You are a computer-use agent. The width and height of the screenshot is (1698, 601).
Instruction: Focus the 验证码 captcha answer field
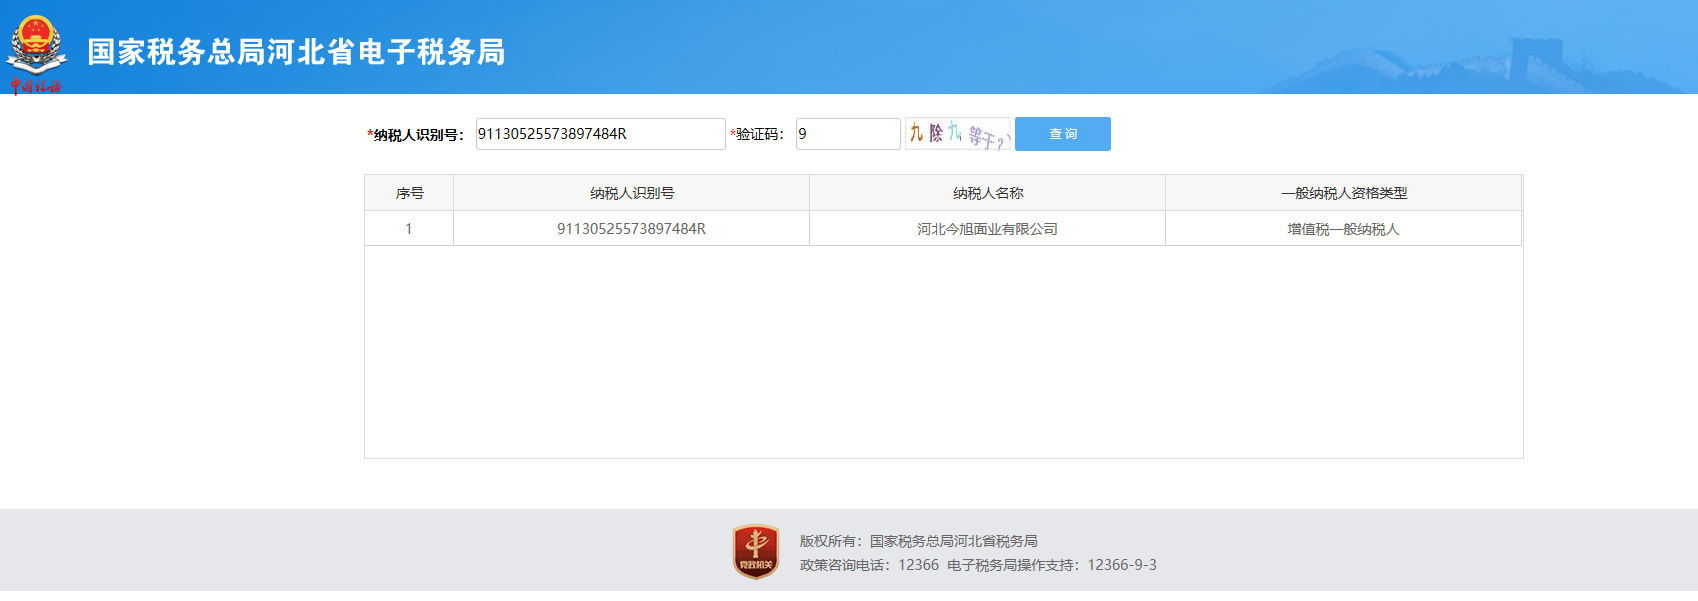tap(847, 134)
